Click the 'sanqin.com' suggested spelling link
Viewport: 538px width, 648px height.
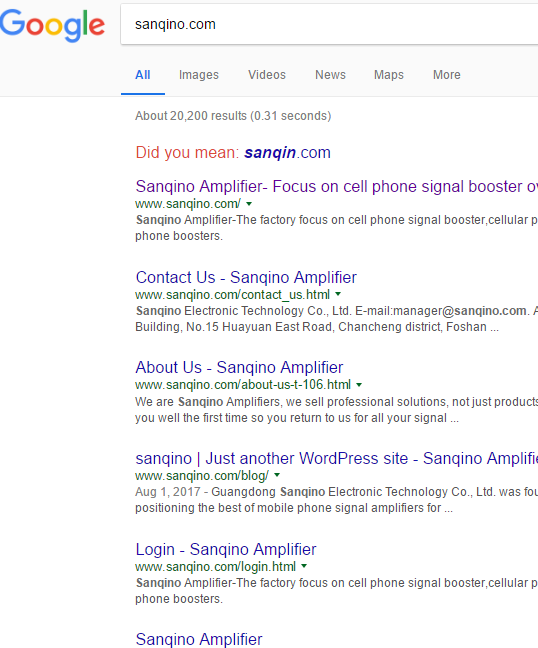(x=288, y=152)
